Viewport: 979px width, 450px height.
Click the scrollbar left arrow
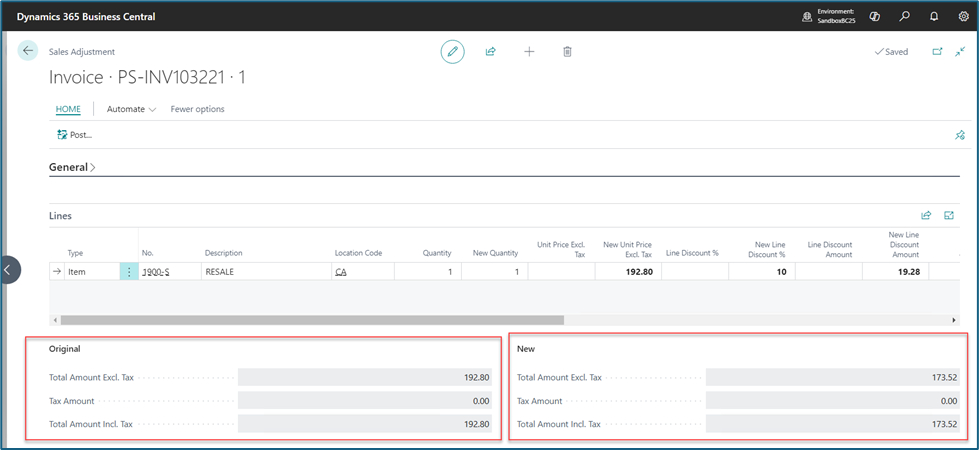[55, 320]
